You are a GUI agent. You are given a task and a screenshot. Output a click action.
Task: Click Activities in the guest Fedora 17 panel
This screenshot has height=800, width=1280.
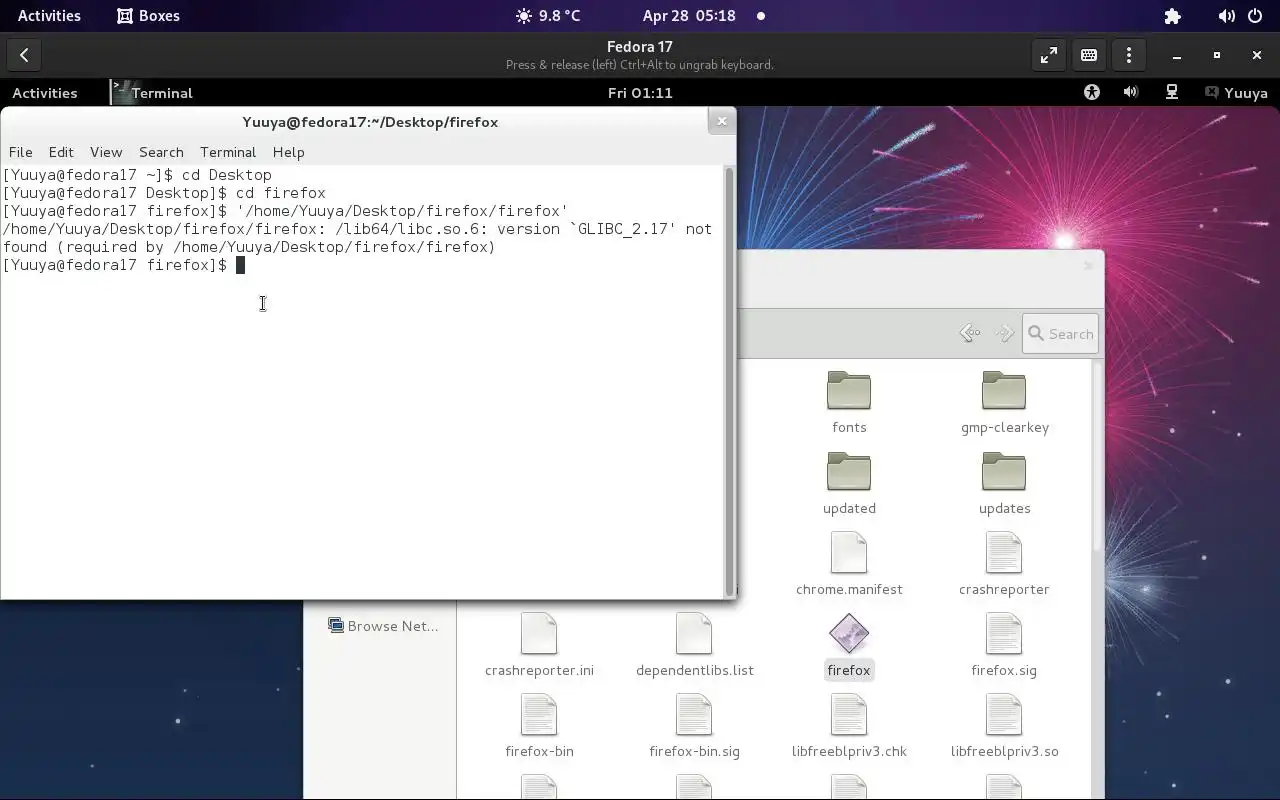click(45, 92)
